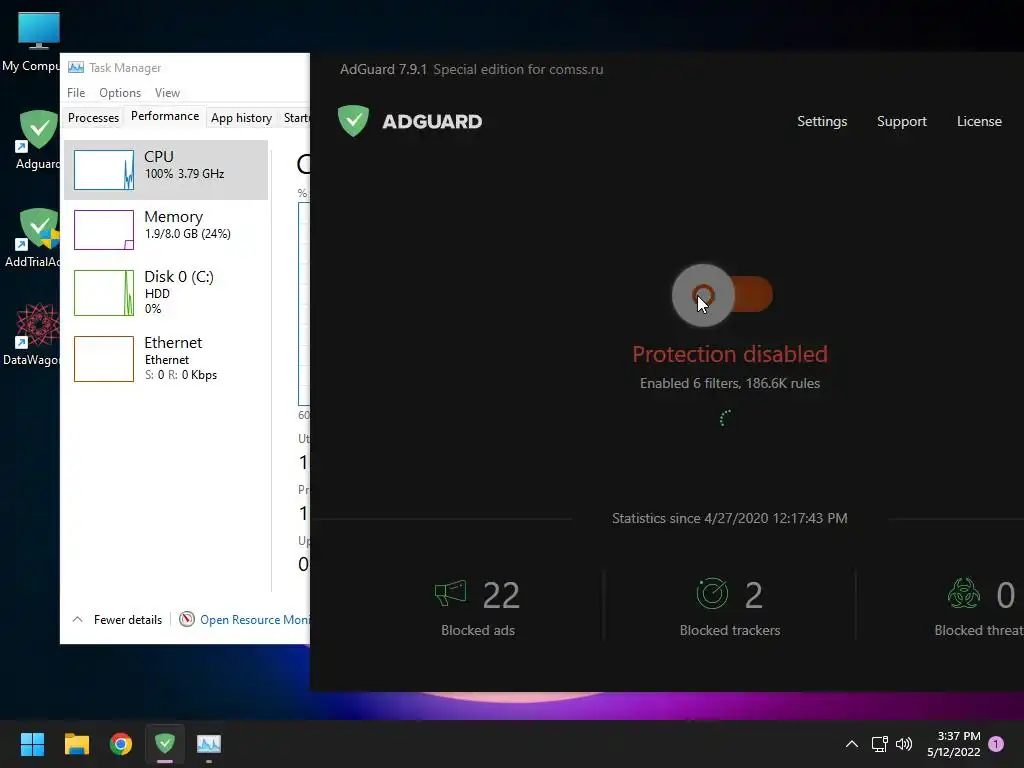The width and height of the screenshot is (1024, 768).
Task: Click the Statistics since date text
Action: pyautogui.click(x=729, y=519)
